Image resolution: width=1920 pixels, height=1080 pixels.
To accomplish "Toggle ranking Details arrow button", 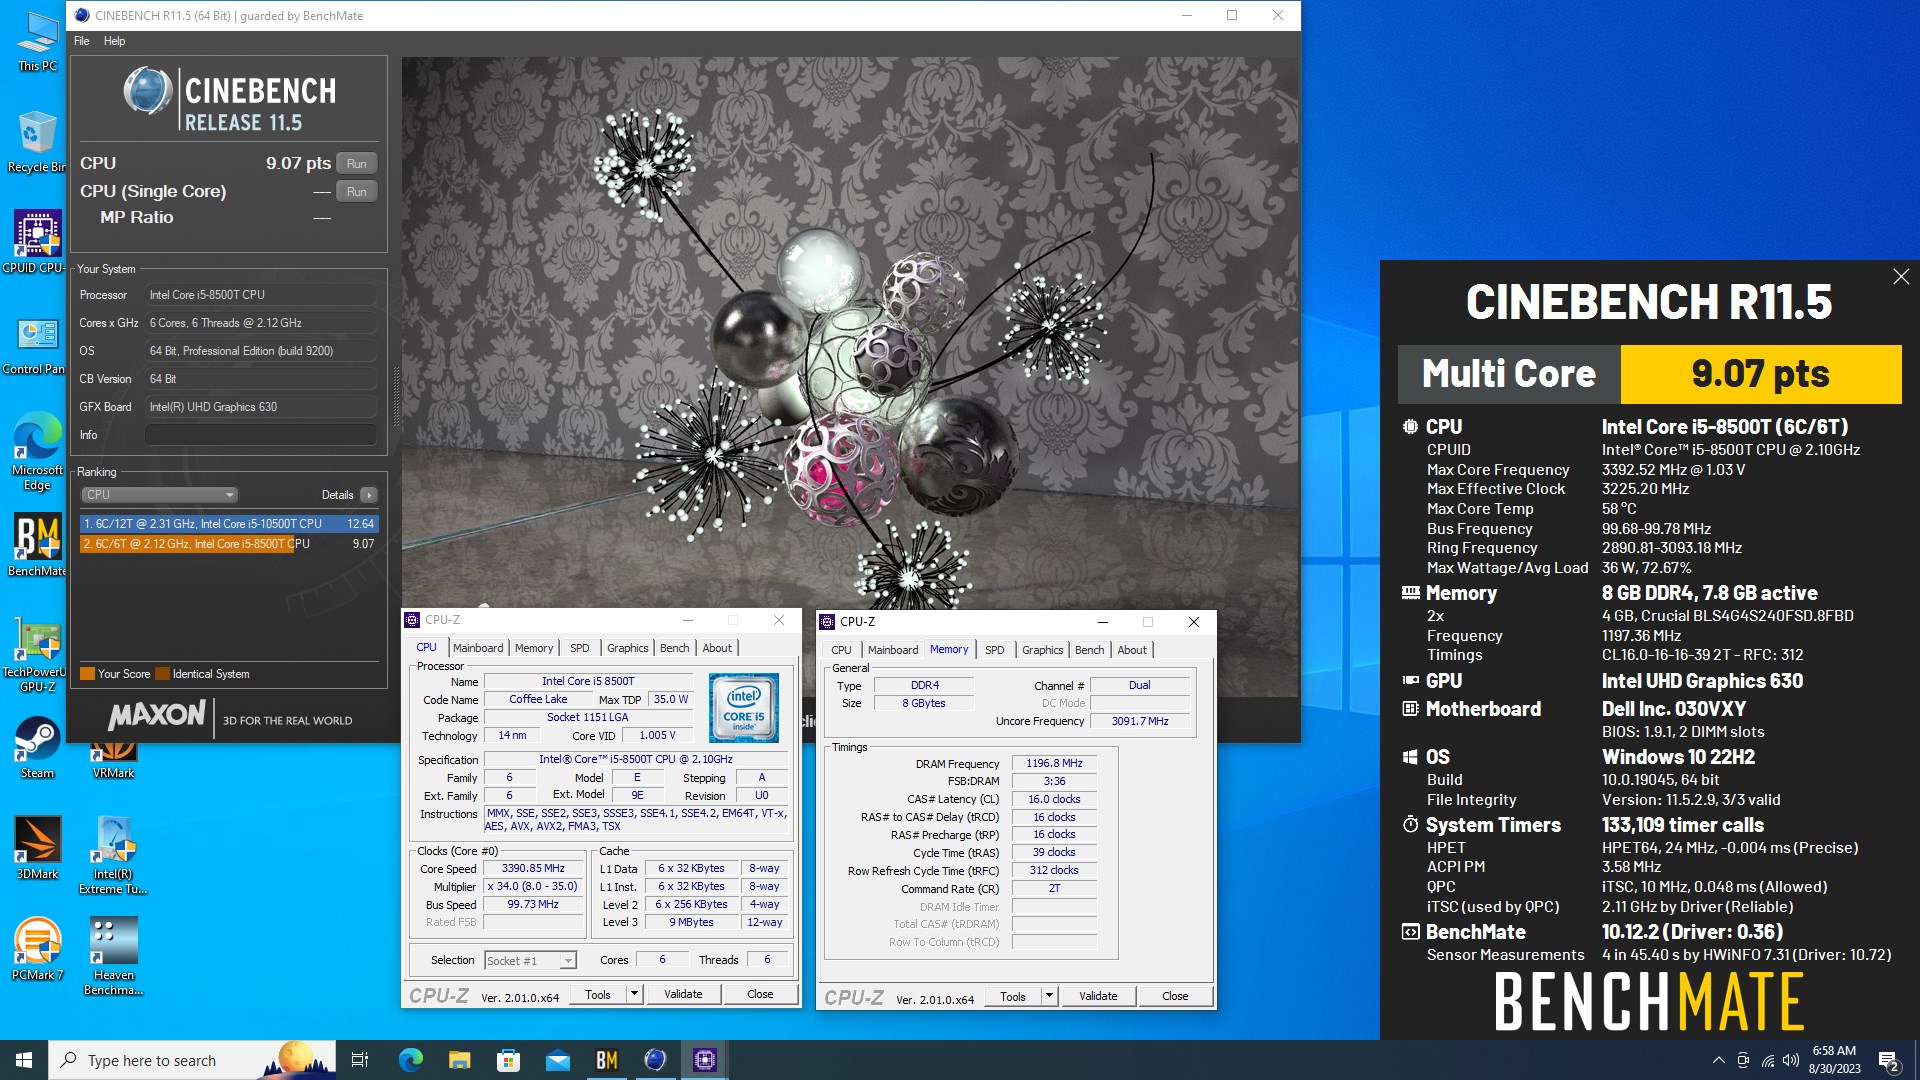I will (369, 494).
